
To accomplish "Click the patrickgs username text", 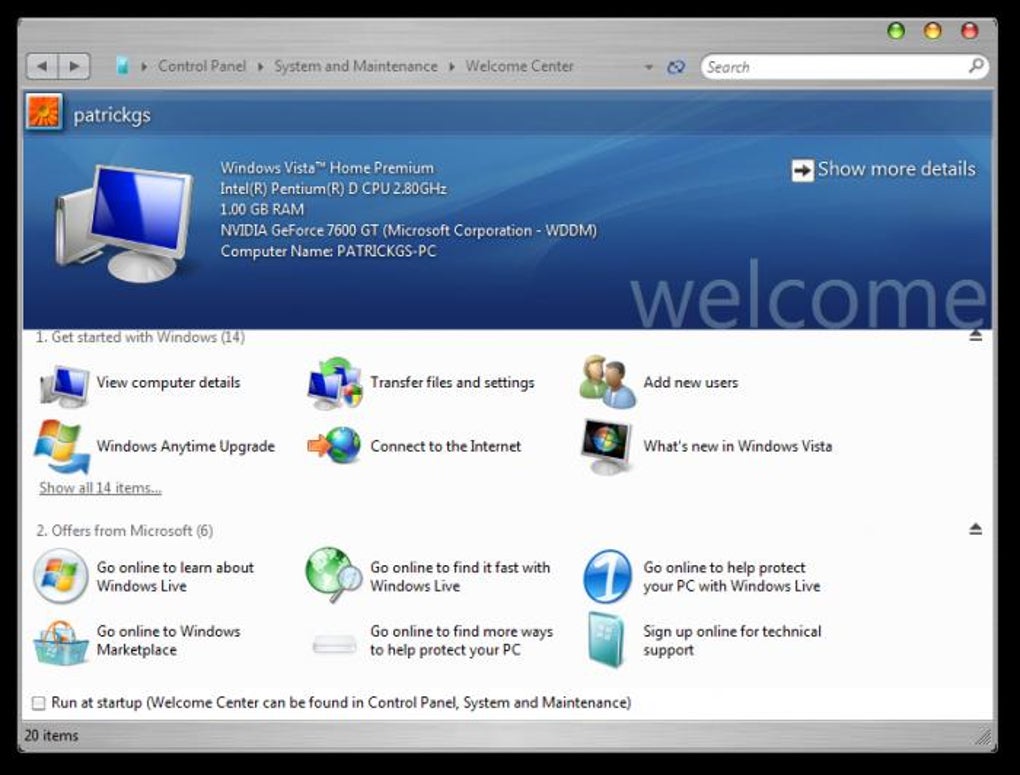I will click(112, 115).
